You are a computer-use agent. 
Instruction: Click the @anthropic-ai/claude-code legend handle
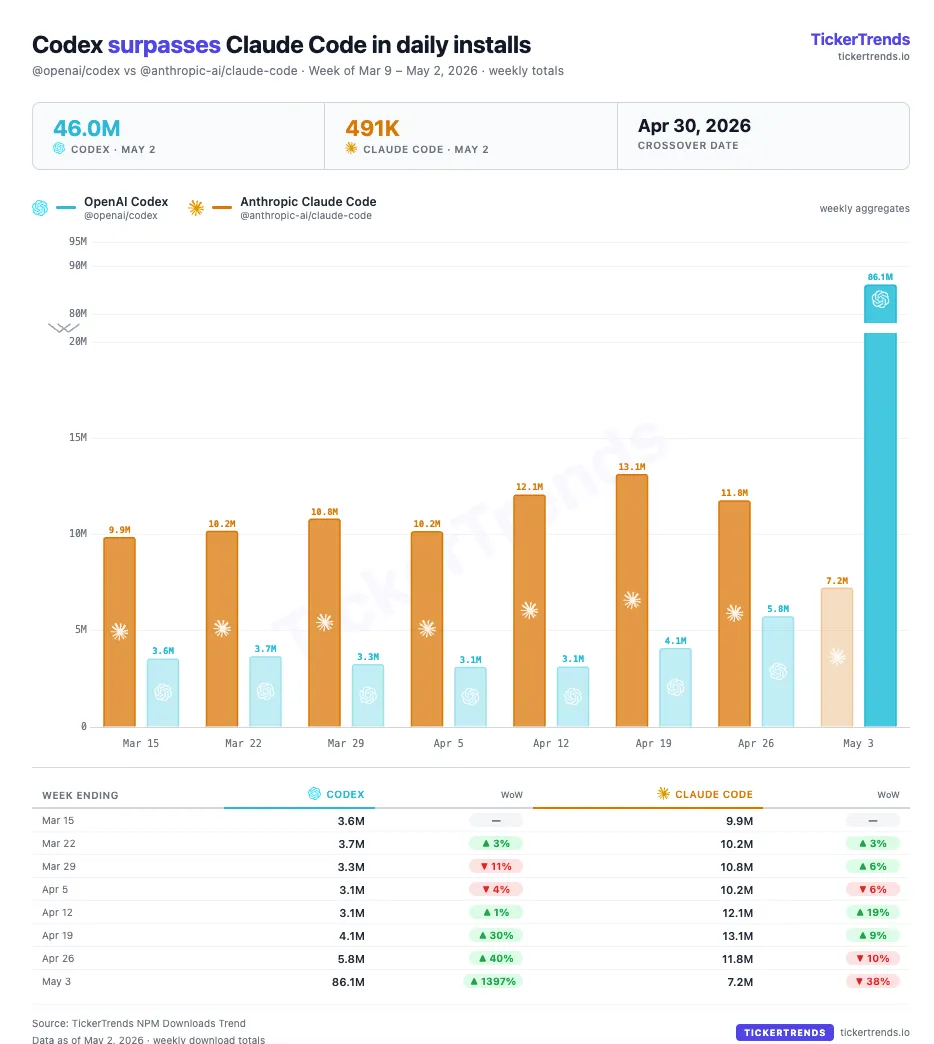306,216
